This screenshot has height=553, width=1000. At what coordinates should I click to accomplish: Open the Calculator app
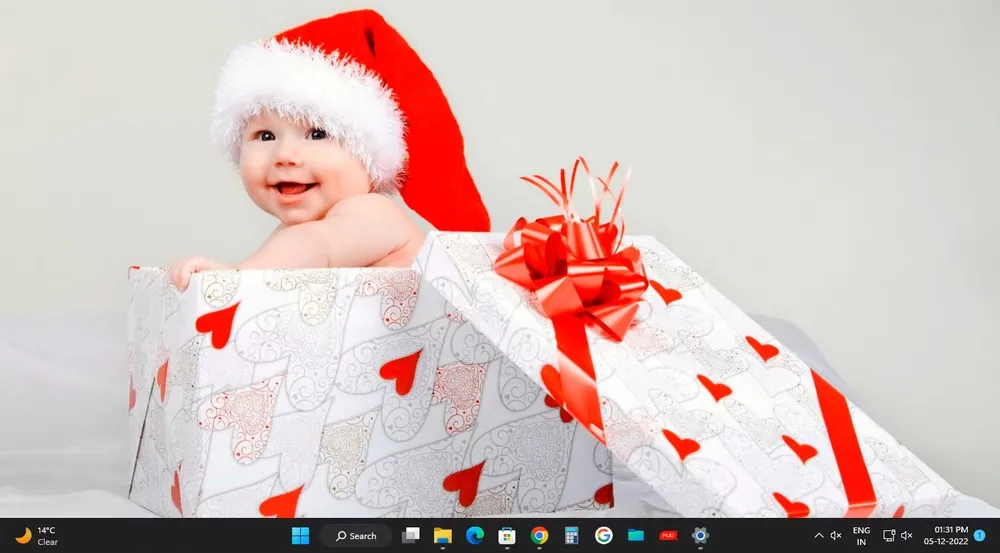coord(571,536)
